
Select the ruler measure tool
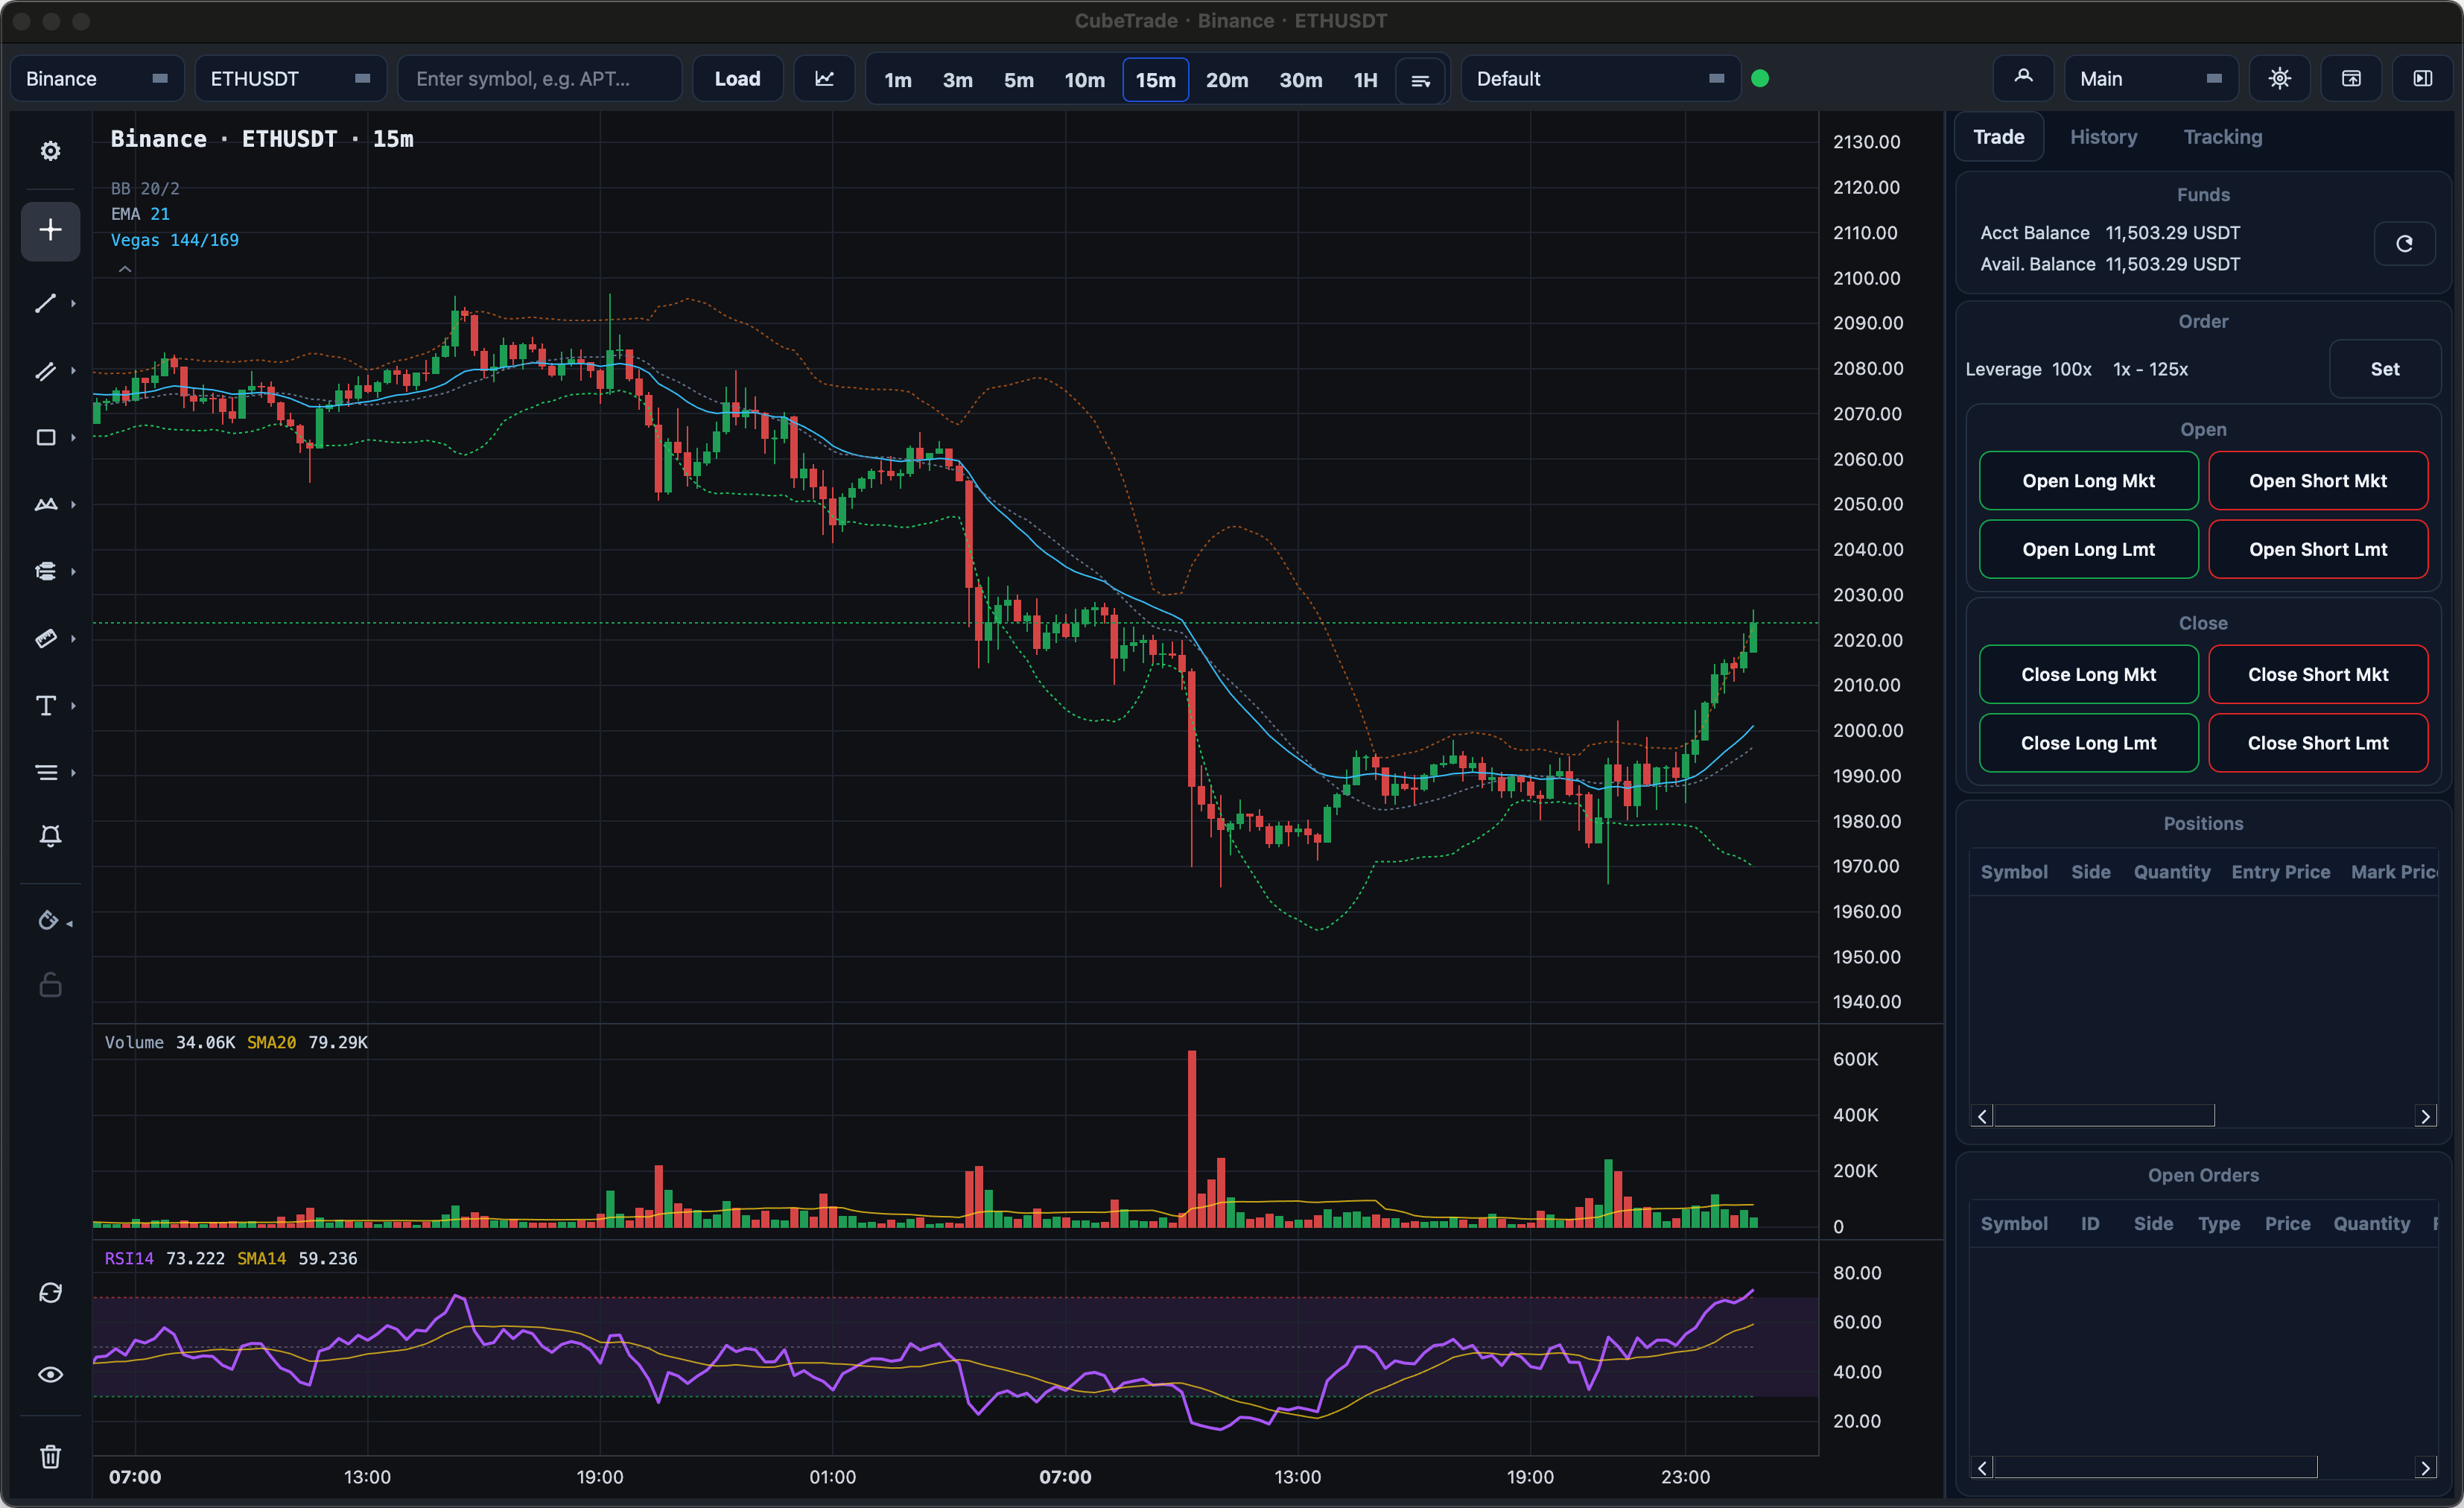pyautogui.click(x=46, y=638)
